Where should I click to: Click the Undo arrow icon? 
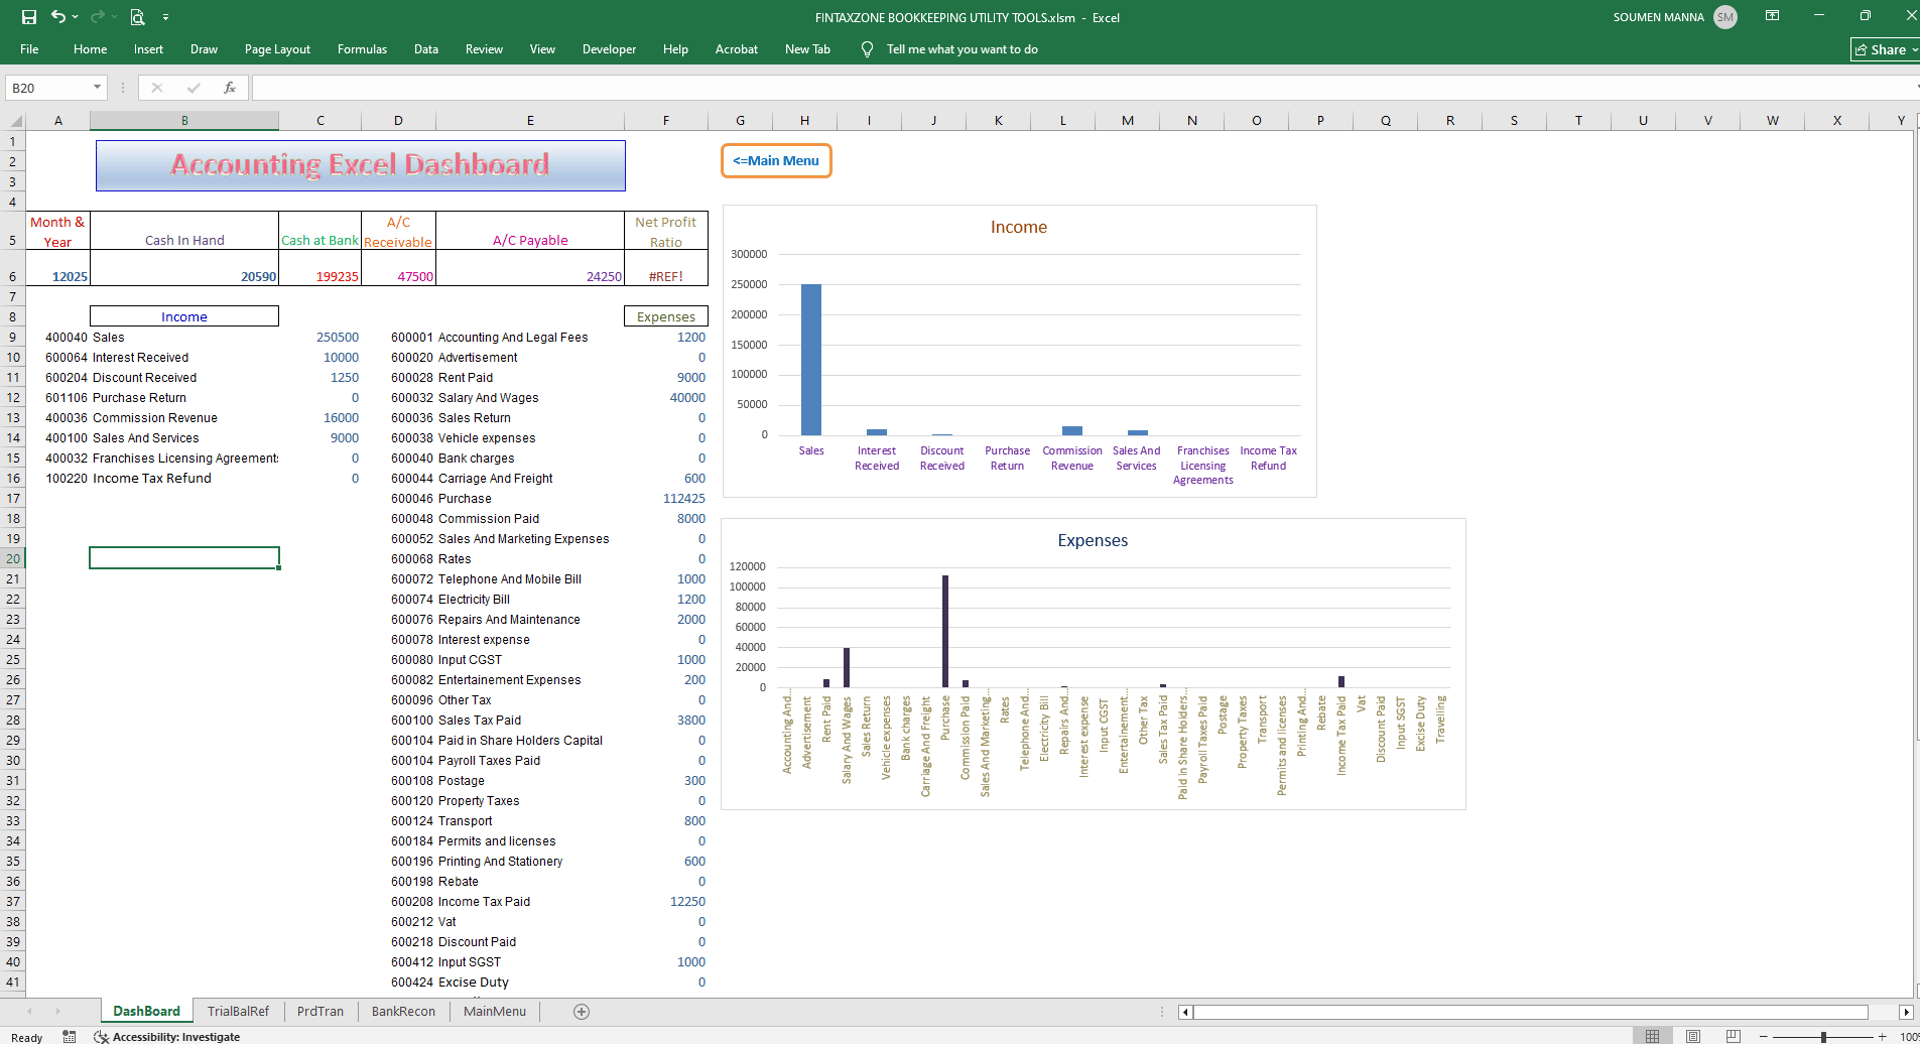(58, 17)
